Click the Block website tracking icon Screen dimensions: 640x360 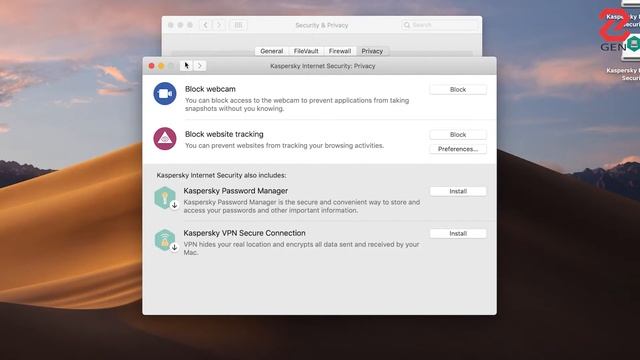coord(165,139)
